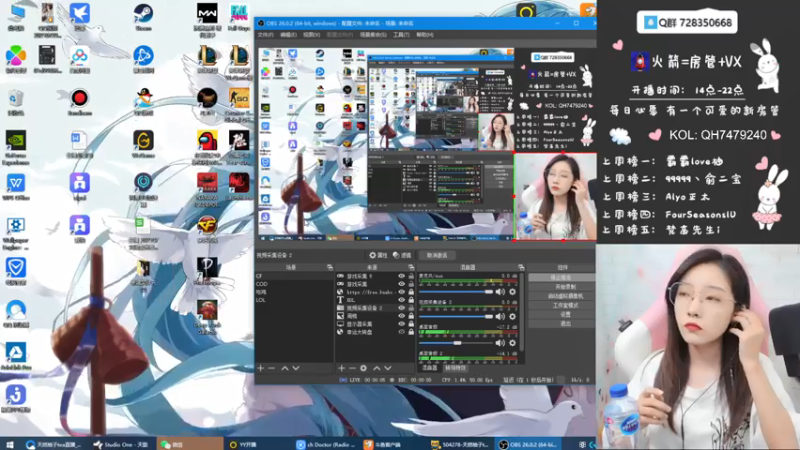800x450 pixels.
Task: Move selected source up with chevron
Action: (x=377, y=368)
